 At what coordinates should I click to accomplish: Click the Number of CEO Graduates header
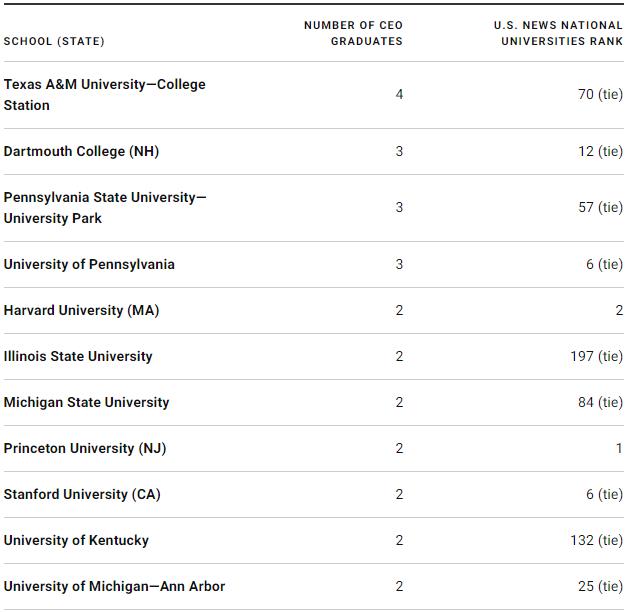coord(353,33)
